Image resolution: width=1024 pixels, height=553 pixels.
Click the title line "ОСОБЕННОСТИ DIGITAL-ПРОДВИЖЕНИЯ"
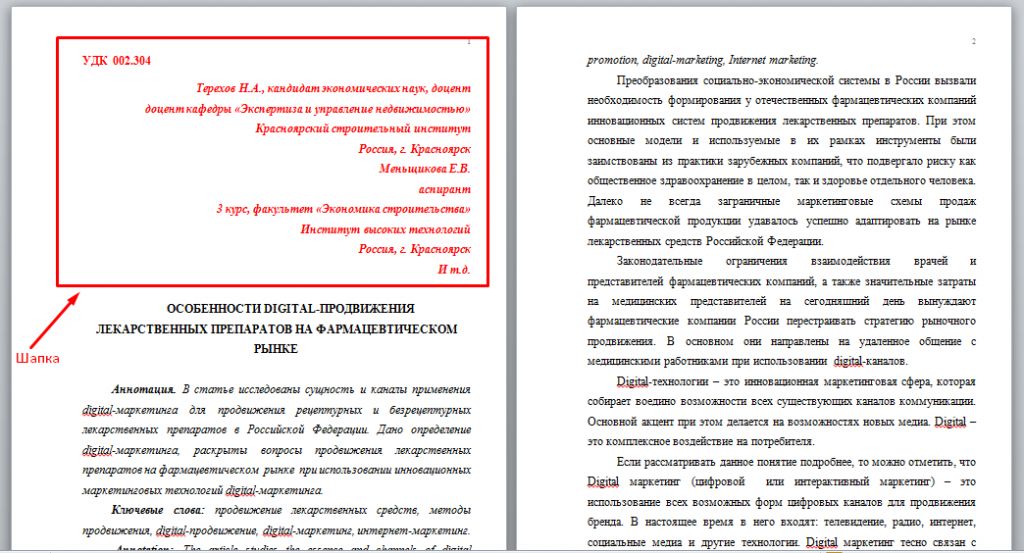point(290,309)
